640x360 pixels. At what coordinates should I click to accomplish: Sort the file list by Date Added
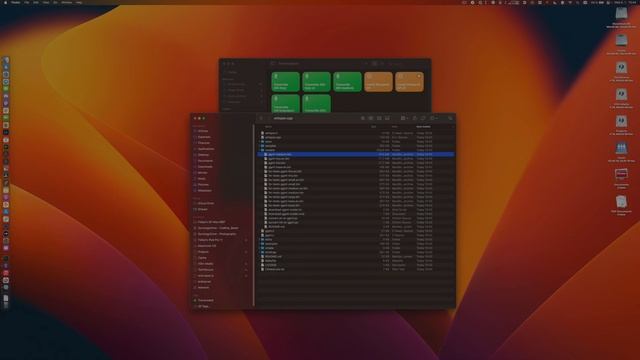(x=423, y=127)
